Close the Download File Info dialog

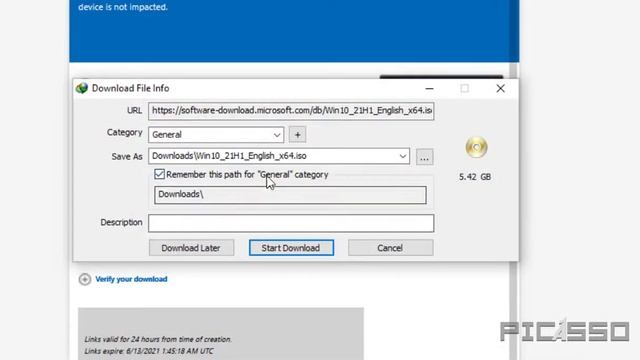click(500, 88)
